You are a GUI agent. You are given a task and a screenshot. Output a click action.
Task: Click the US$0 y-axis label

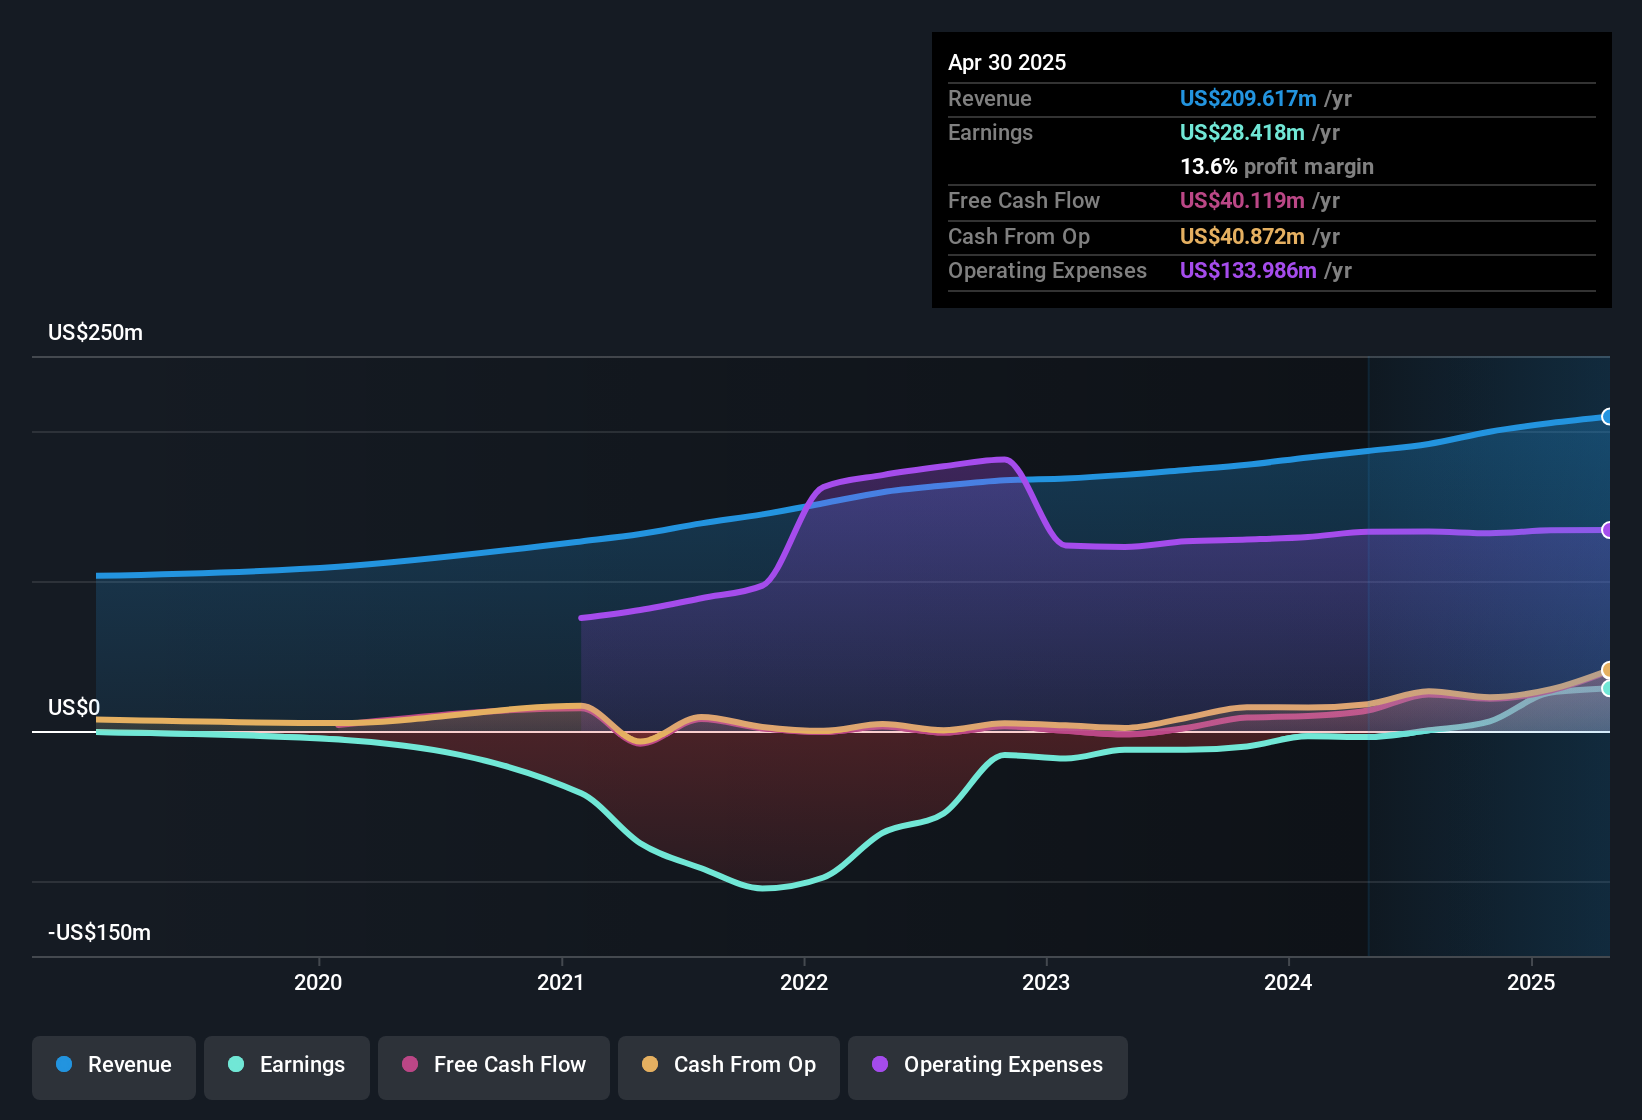click(x=74, y=708)
